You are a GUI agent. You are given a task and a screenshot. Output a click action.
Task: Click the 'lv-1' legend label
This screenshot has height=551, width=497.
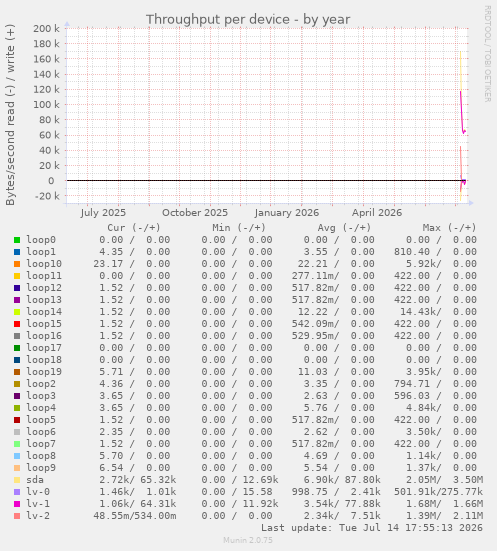(38, 504)
